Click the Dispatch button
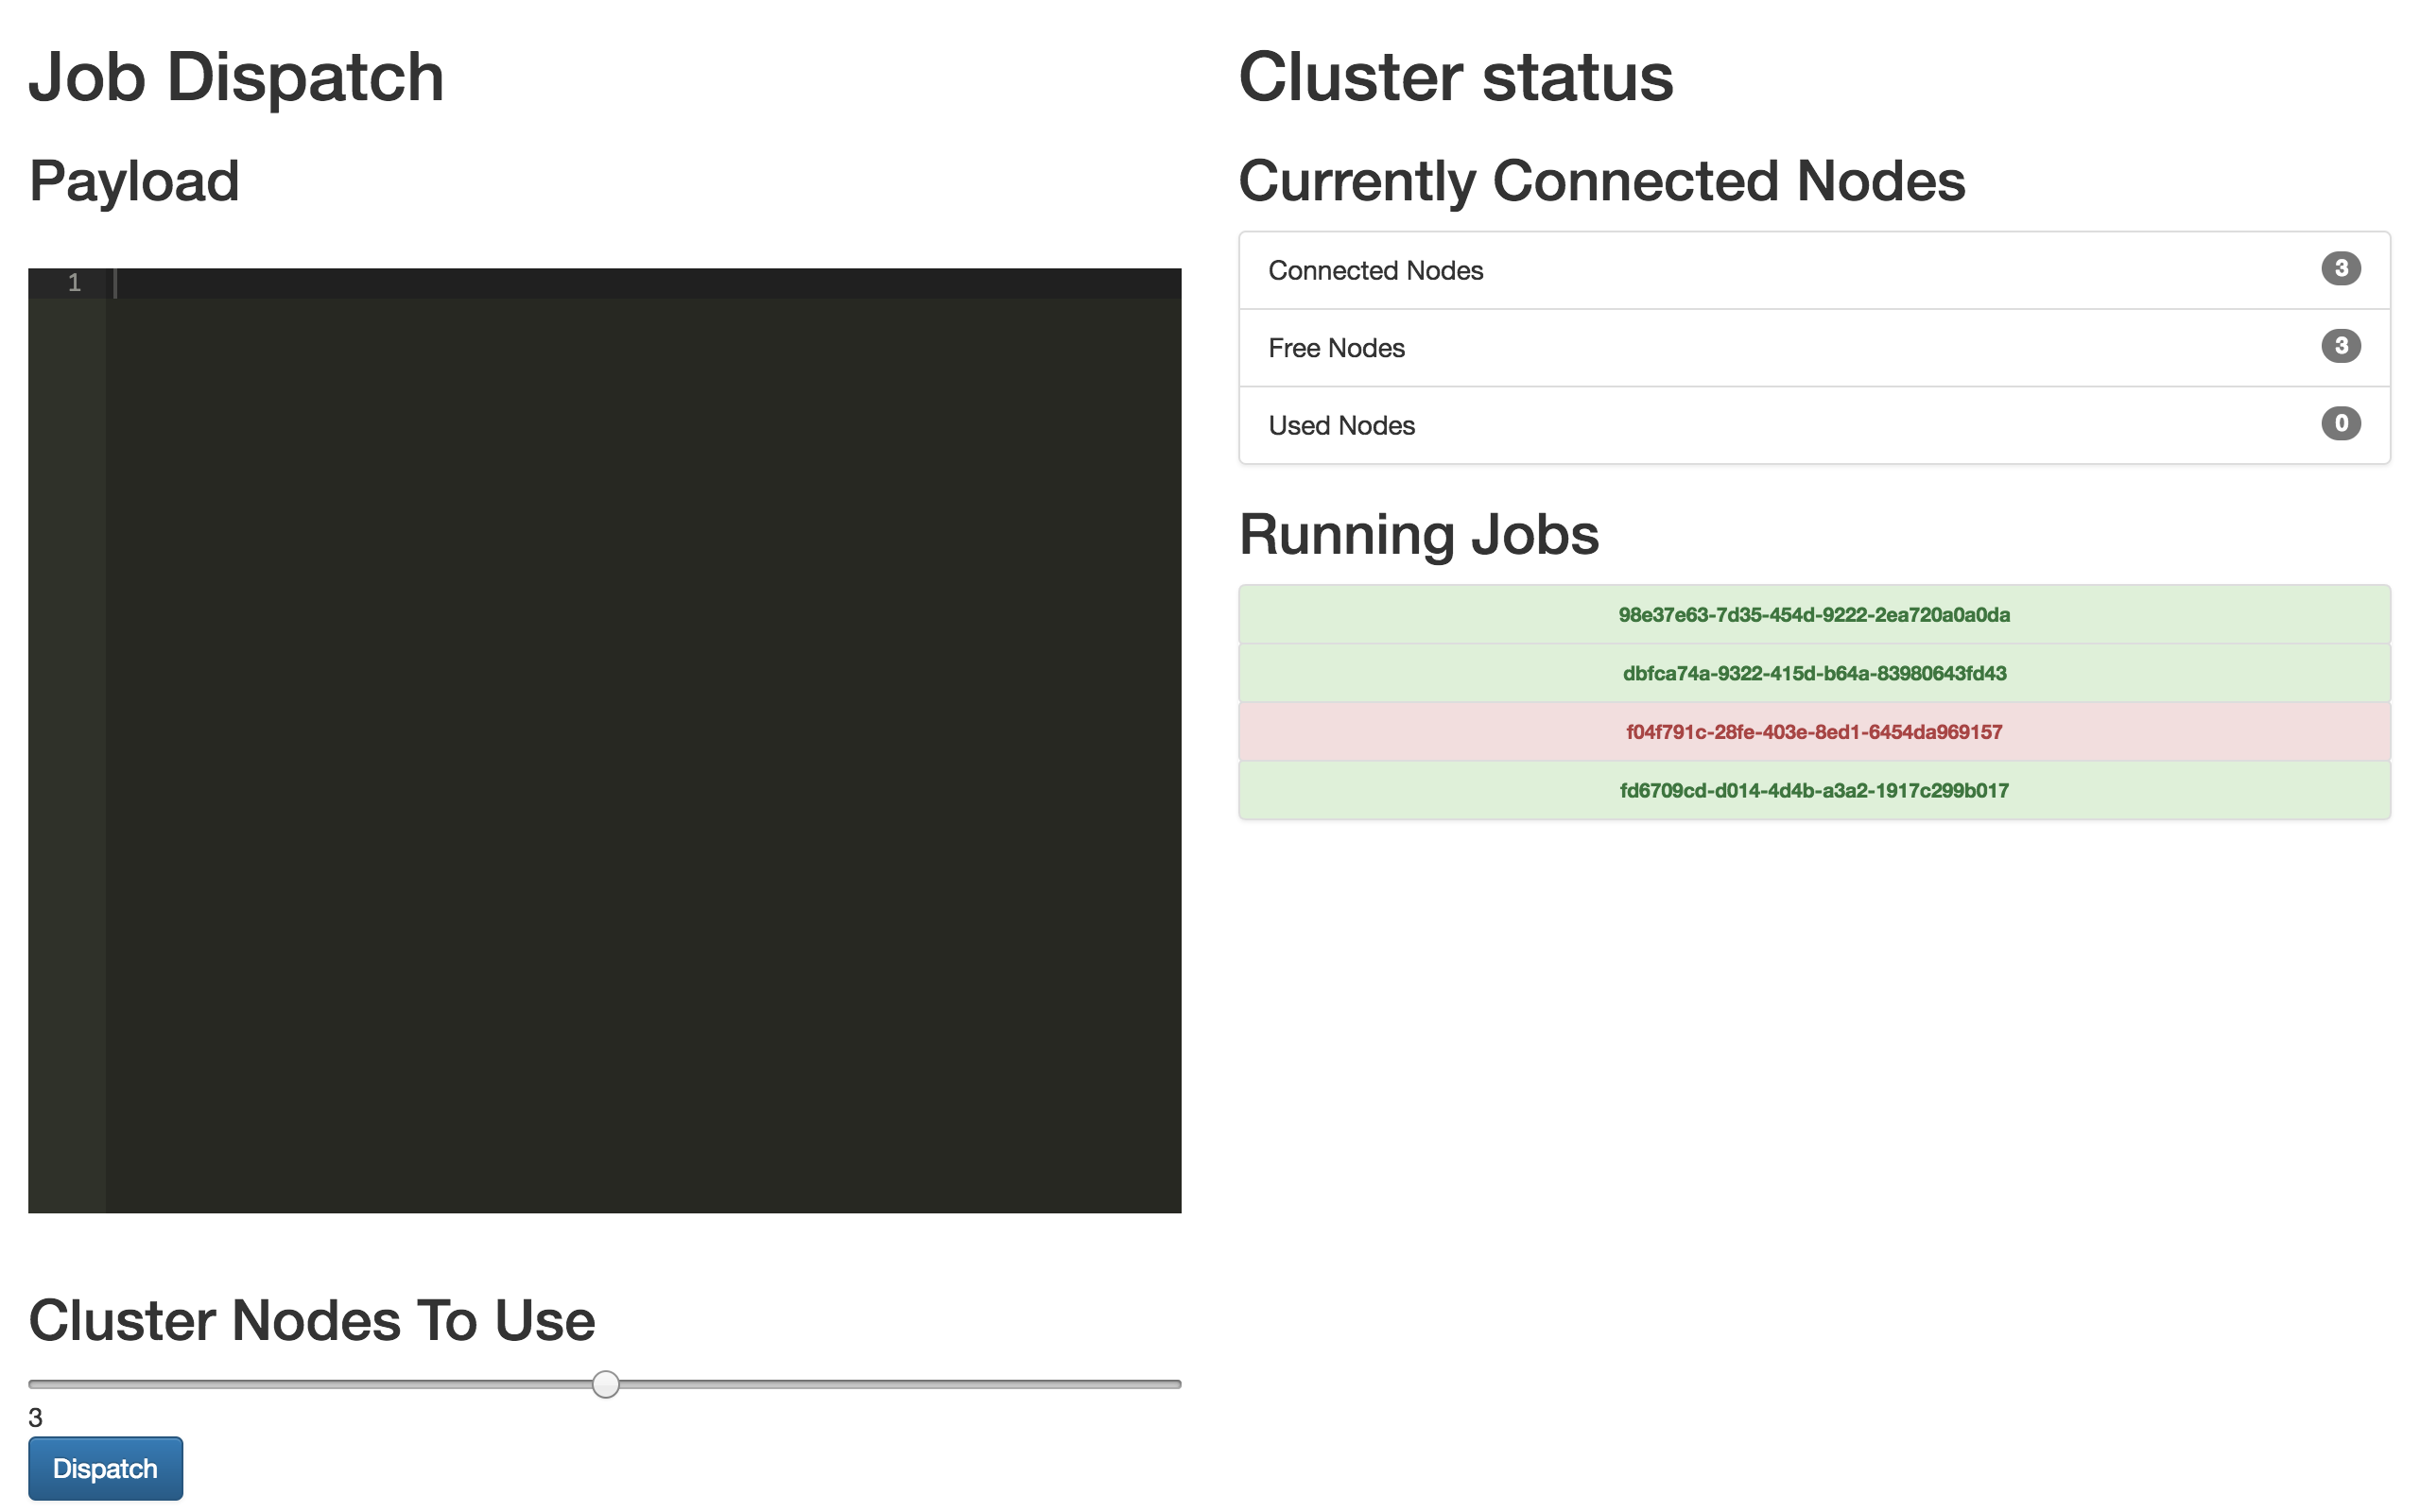2420x1512 pixels. (x=105, y=1468)
